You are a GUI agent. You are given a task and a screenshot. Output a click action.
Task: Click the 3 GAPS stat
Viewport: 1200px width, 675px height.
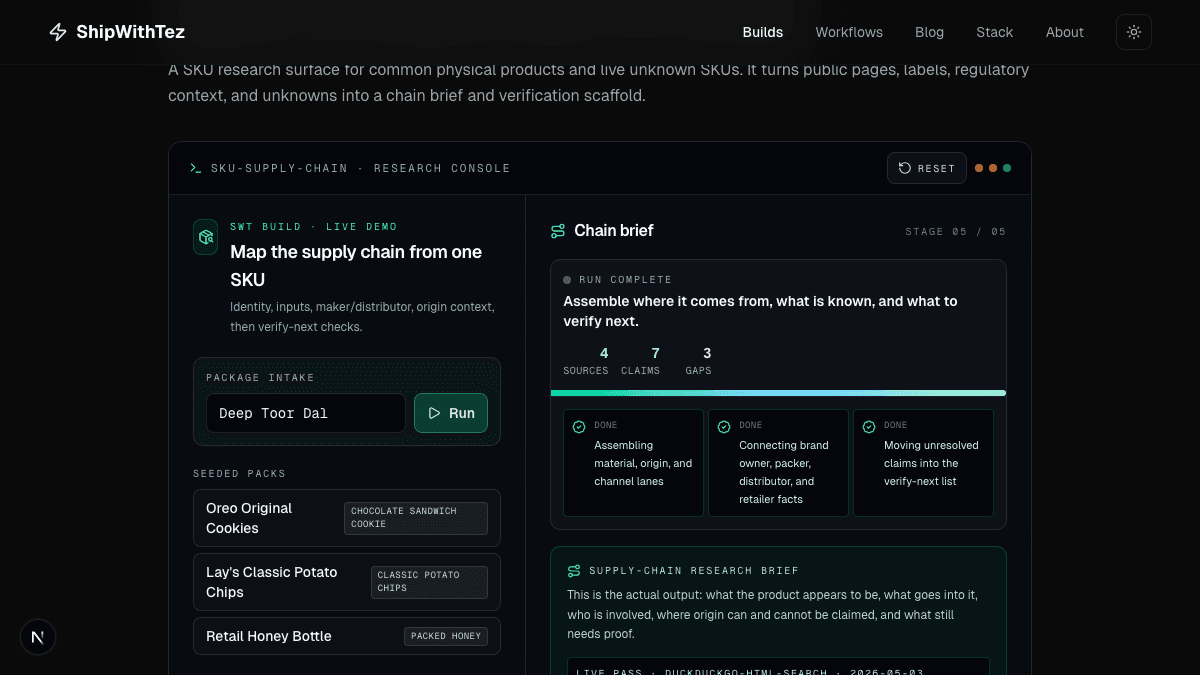tap(698, 361)
